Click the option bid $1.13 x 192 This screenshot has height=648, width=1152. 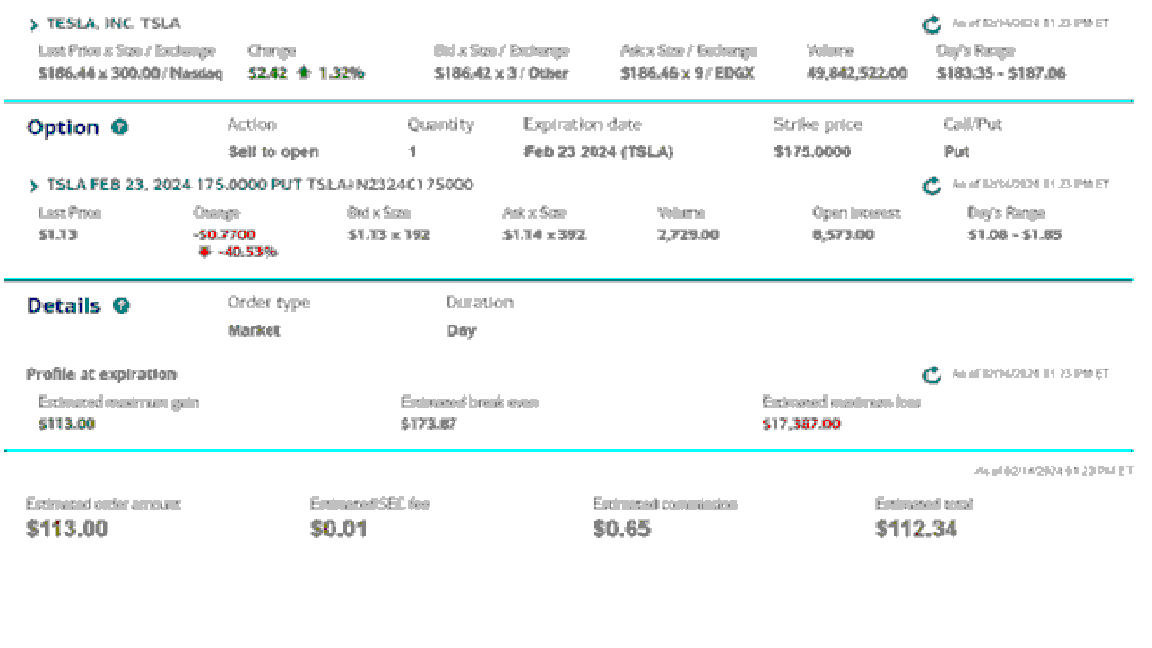click(x=389, y=235)
